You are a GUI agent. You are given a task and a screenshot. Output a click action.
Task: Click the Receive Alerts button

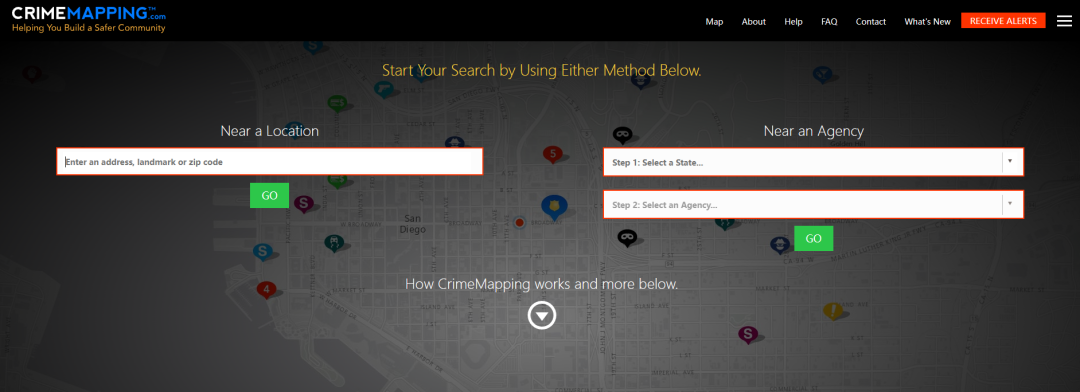click(1003, 21)
